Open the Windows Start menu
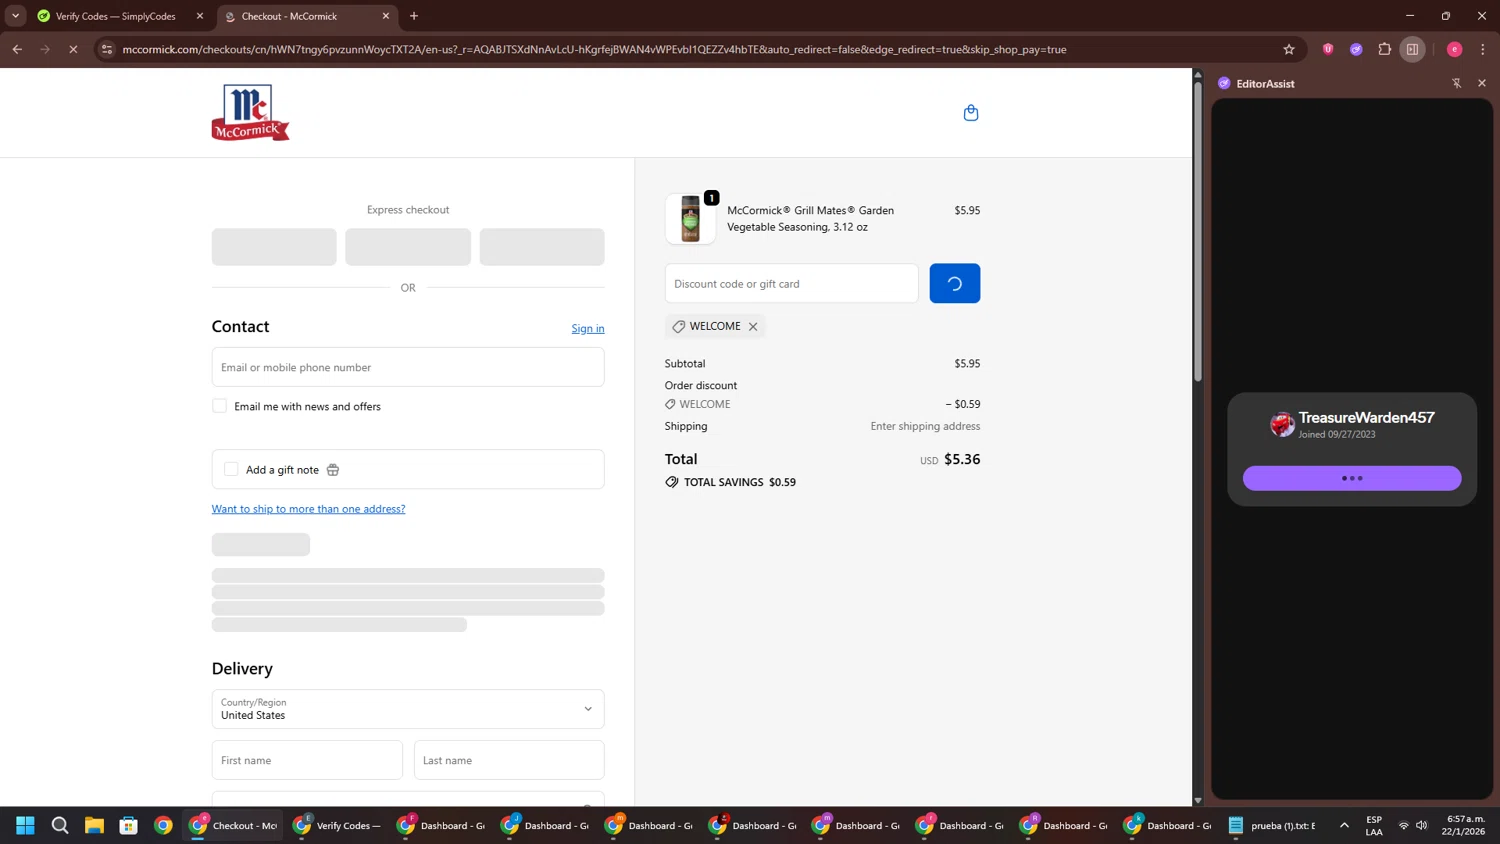This screenshot has height=844, width=1500. 26,825
